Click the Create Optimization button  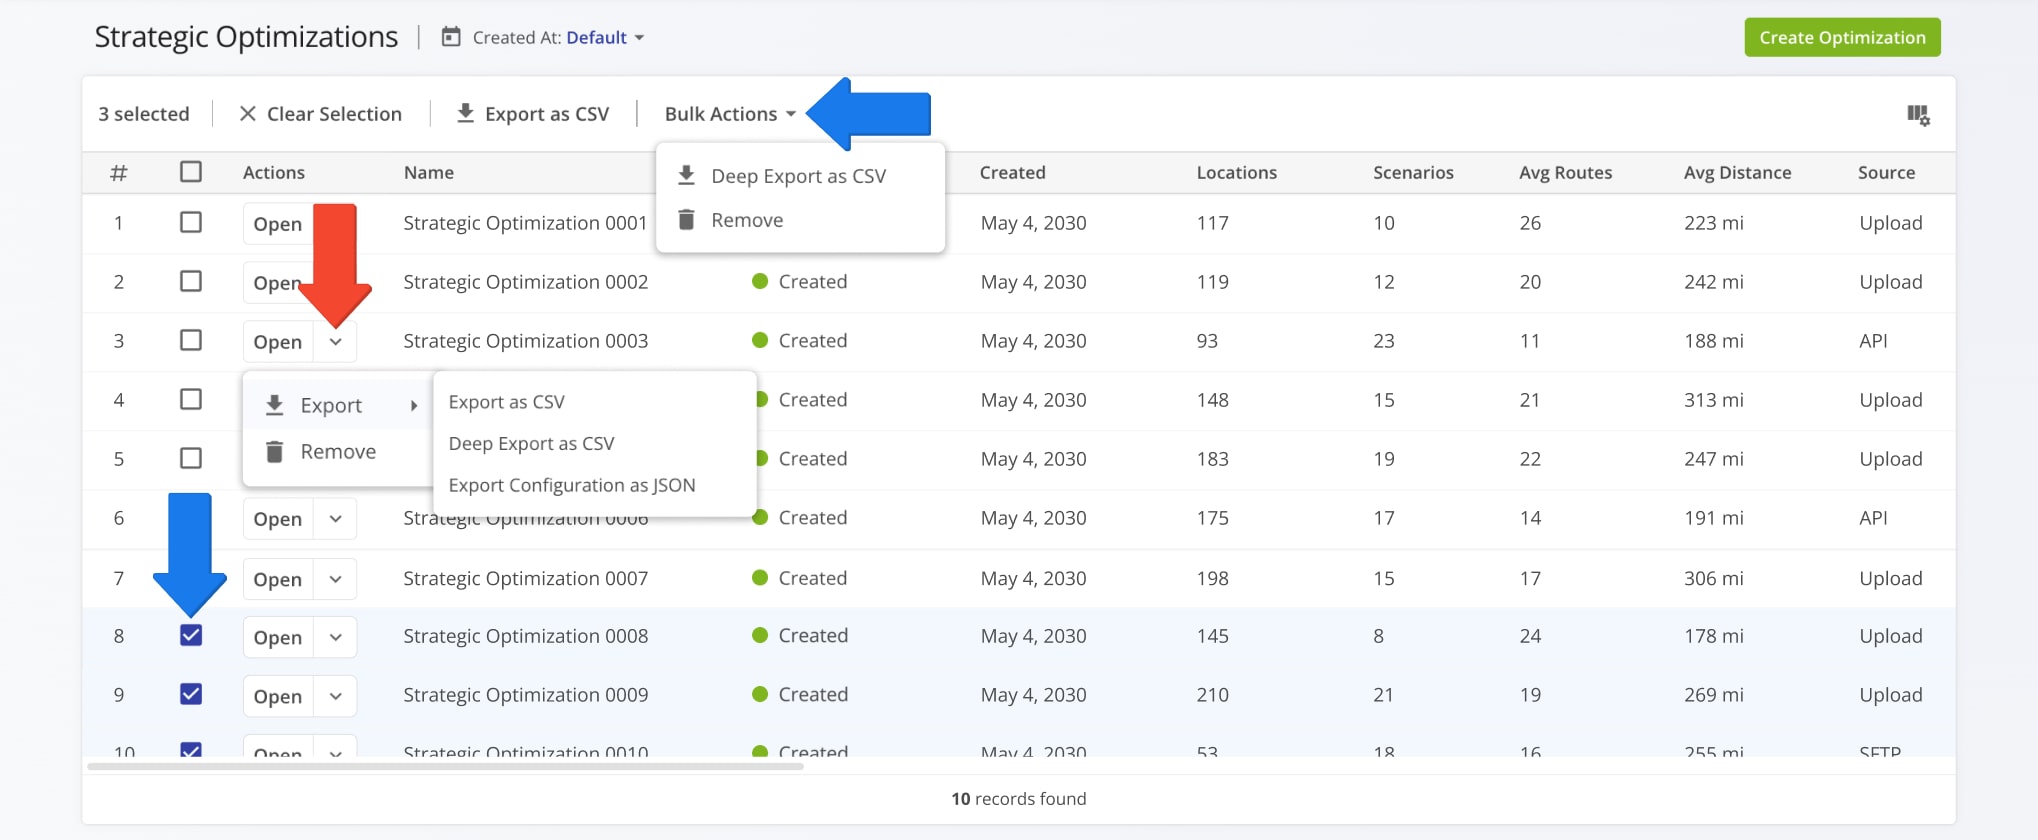coord(1842,37)
